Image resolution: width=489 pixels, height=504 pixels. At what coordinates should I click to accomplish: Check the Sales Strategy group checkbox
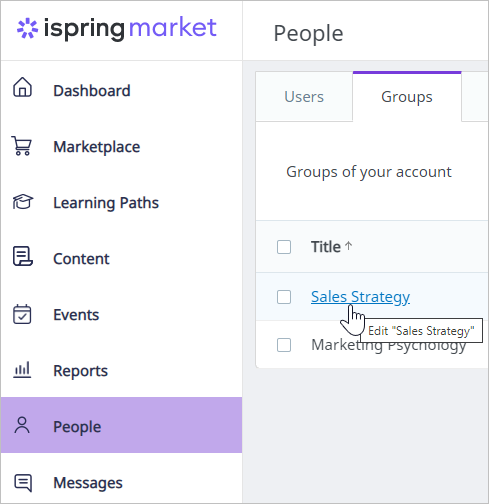pyautogui.click(x=284, y=297)
